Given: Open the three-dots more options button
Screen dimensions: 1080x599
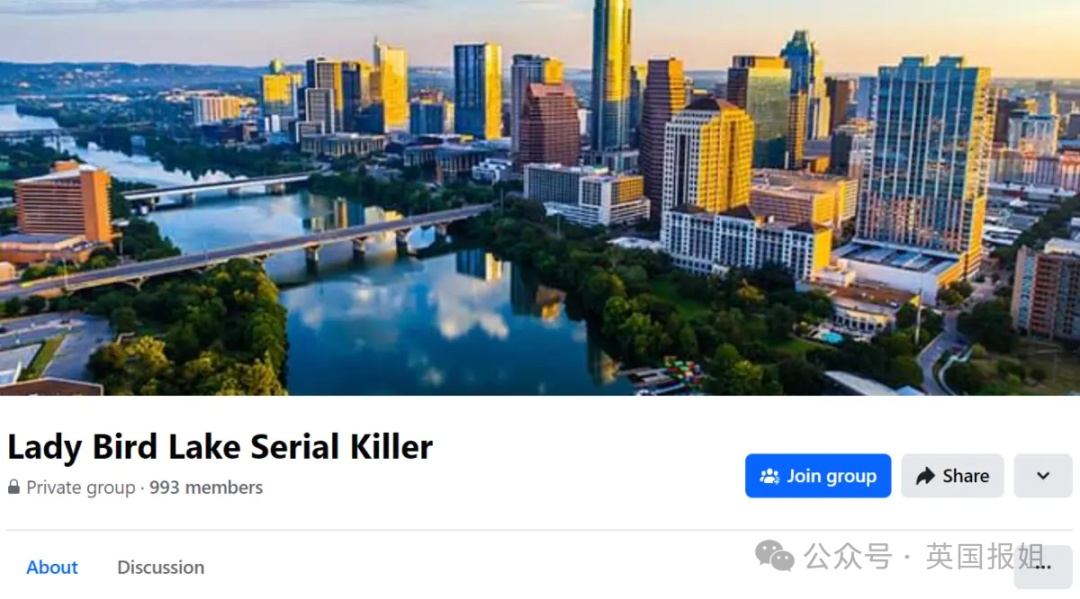Looking at the screenshot, I should pos(1043,567).
